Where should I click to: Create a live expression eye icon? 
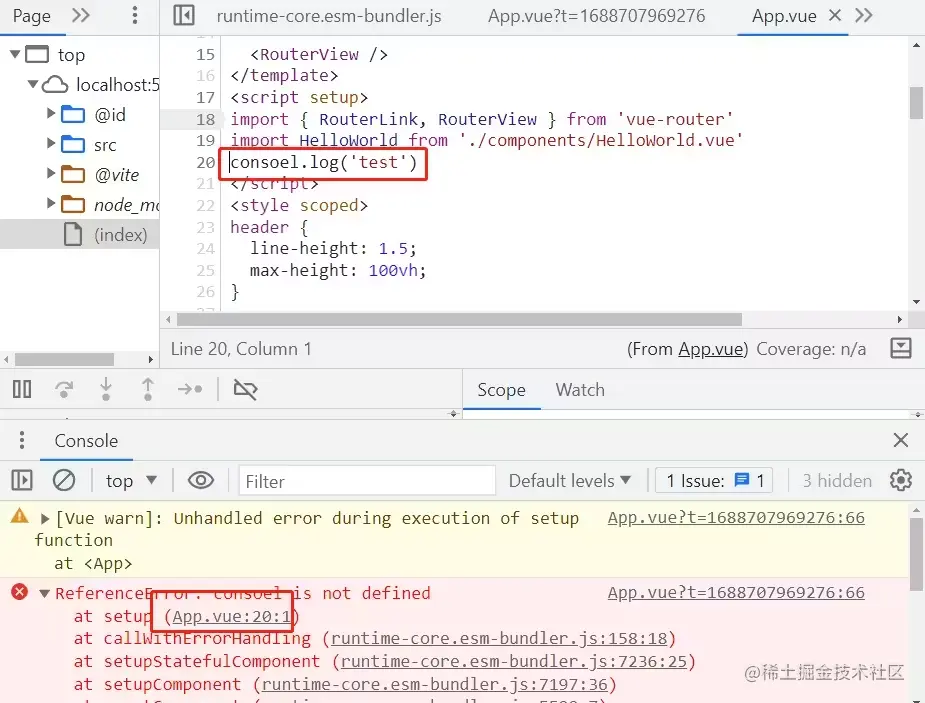(201, 480)
